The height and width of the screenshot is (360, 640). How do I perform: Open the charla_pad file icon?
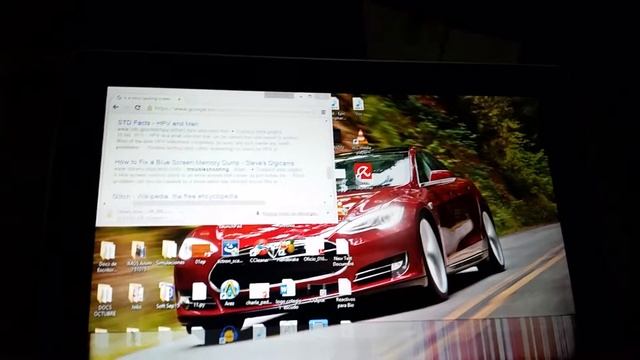[x=259, y=294]
